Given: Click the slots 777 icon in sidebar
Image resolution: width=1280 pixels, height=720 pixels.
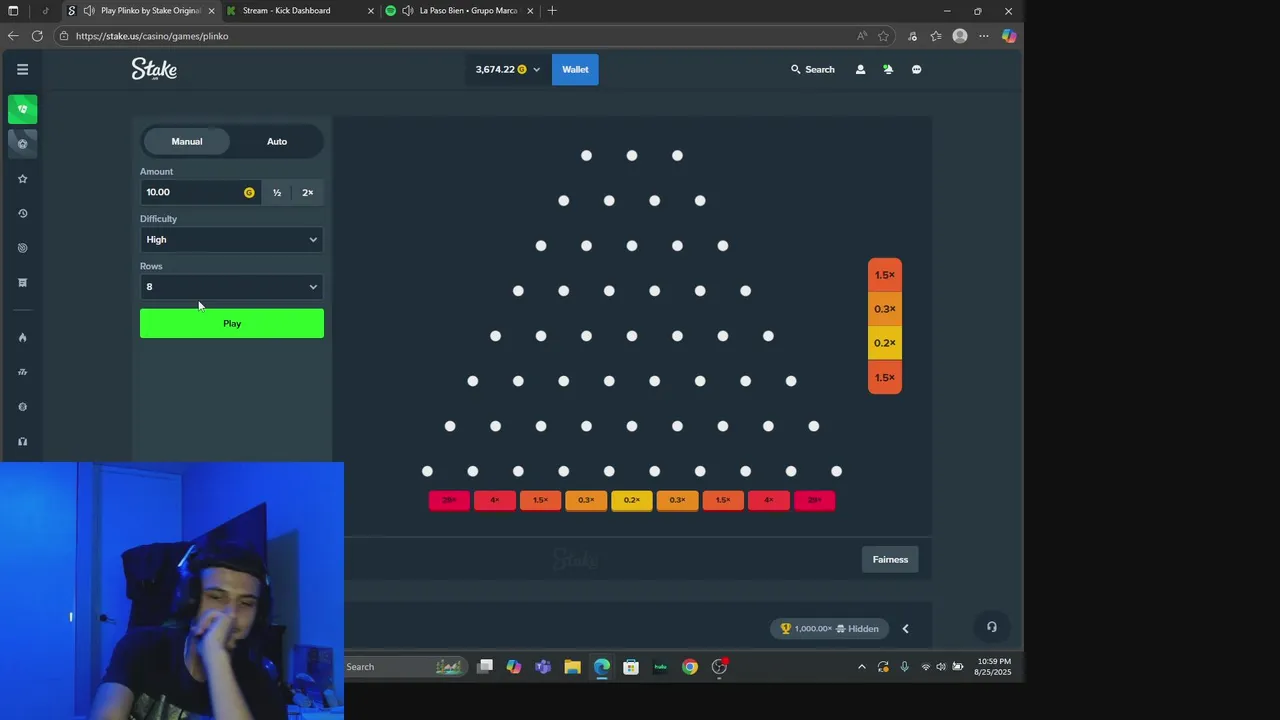Looking at the screenshot, I should (x=22, y=372).
